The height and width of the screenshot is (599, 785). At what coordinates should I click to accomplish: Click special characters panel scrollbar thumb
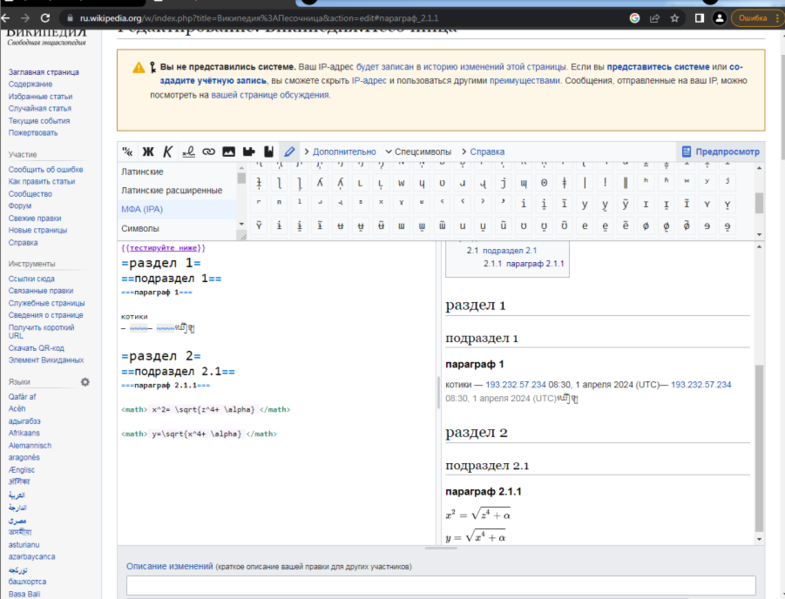coord(759,203)
